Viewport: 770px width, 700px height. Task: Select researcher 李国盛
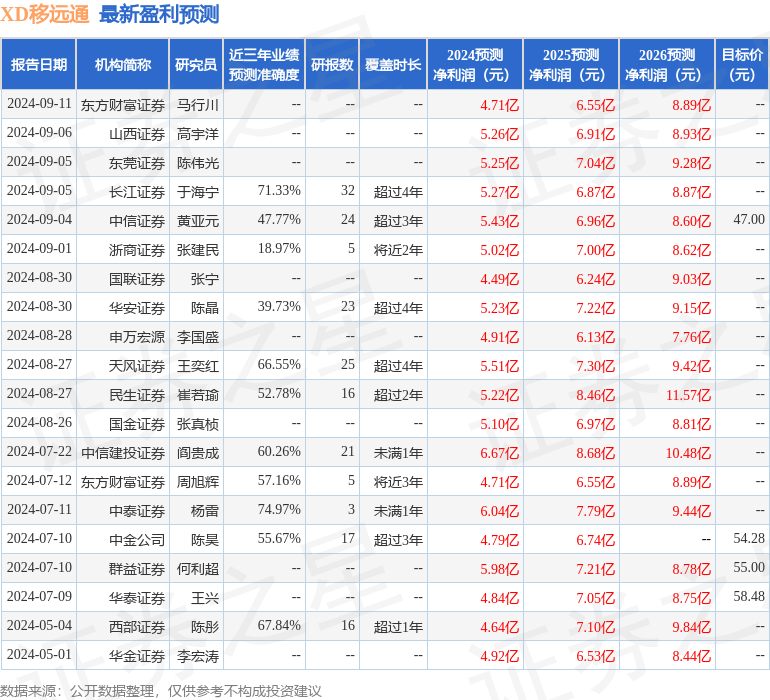click(x=198, y=336)
